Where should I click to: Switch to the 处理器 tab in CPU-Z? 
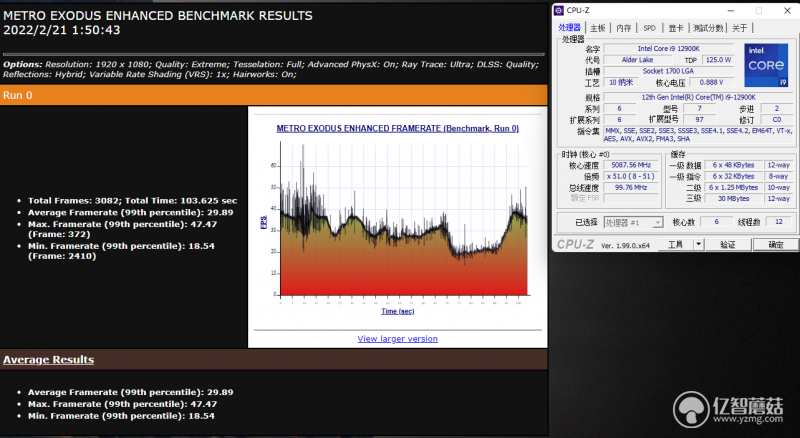click(569, 28)
